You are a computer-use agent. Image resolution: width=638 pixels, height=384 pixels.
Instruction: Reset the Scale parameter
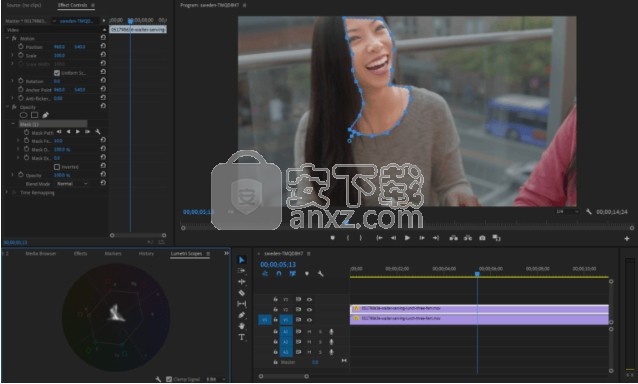(103, 55)
